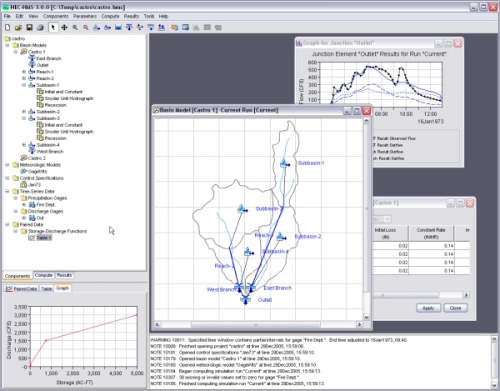
Task: Open the Parameters menu
Action: (x=85, y=16)
